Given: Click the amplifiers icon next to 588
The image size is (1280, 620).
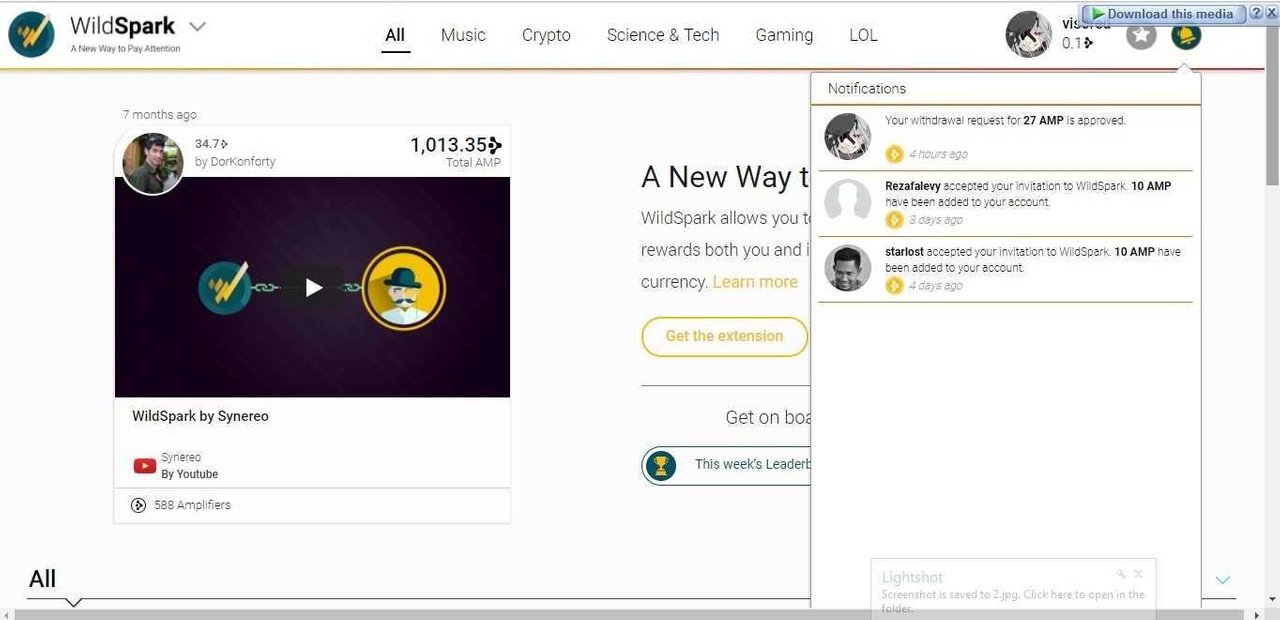Looking at the screenshot, I should coord(139,505).
